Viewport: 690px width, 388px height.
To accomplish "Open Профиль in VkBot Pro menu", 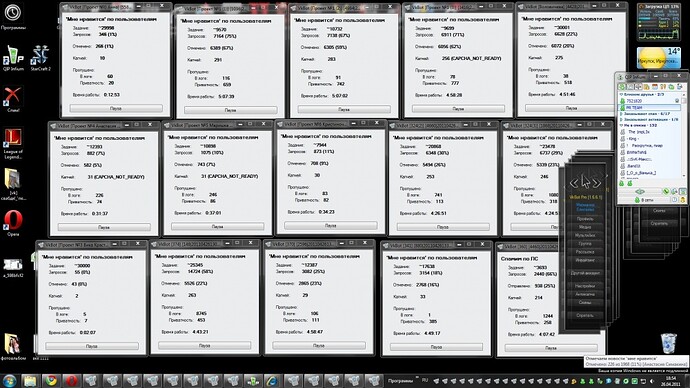I will (x=585, y=218).
